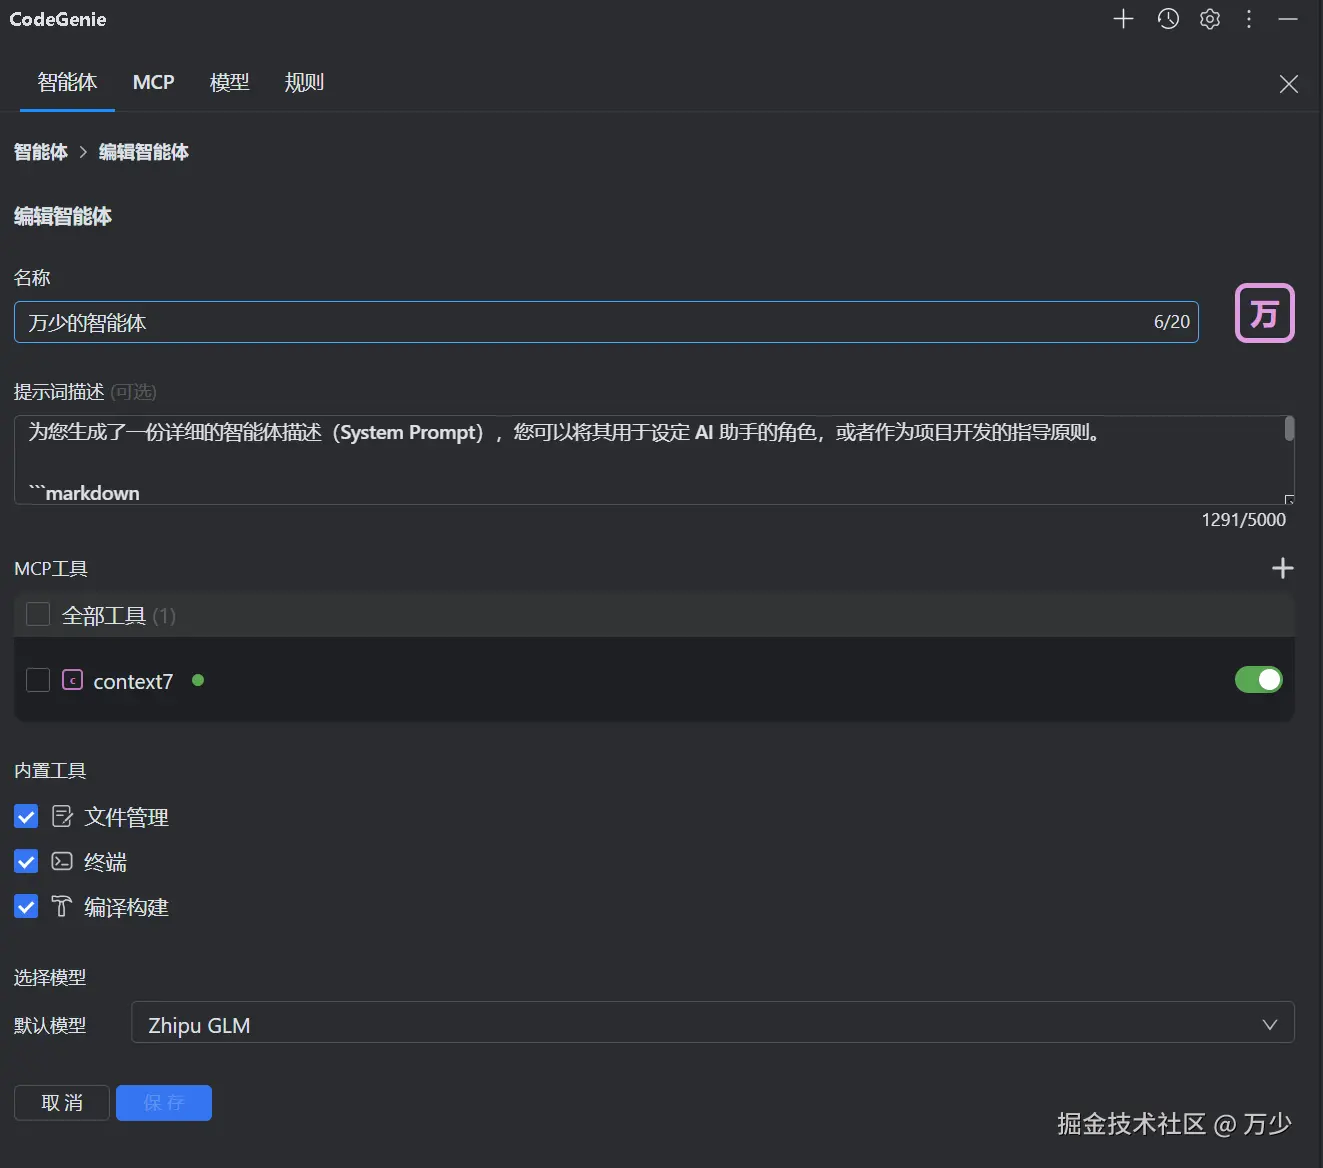Click the 全部工具 label text
This screenshot has width=1323, height=1168.
tap(104, 615)
